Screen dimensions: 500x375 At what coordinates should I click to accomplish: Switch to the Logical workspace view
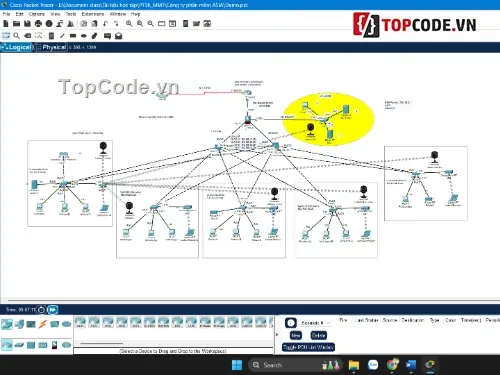[17, 47]
